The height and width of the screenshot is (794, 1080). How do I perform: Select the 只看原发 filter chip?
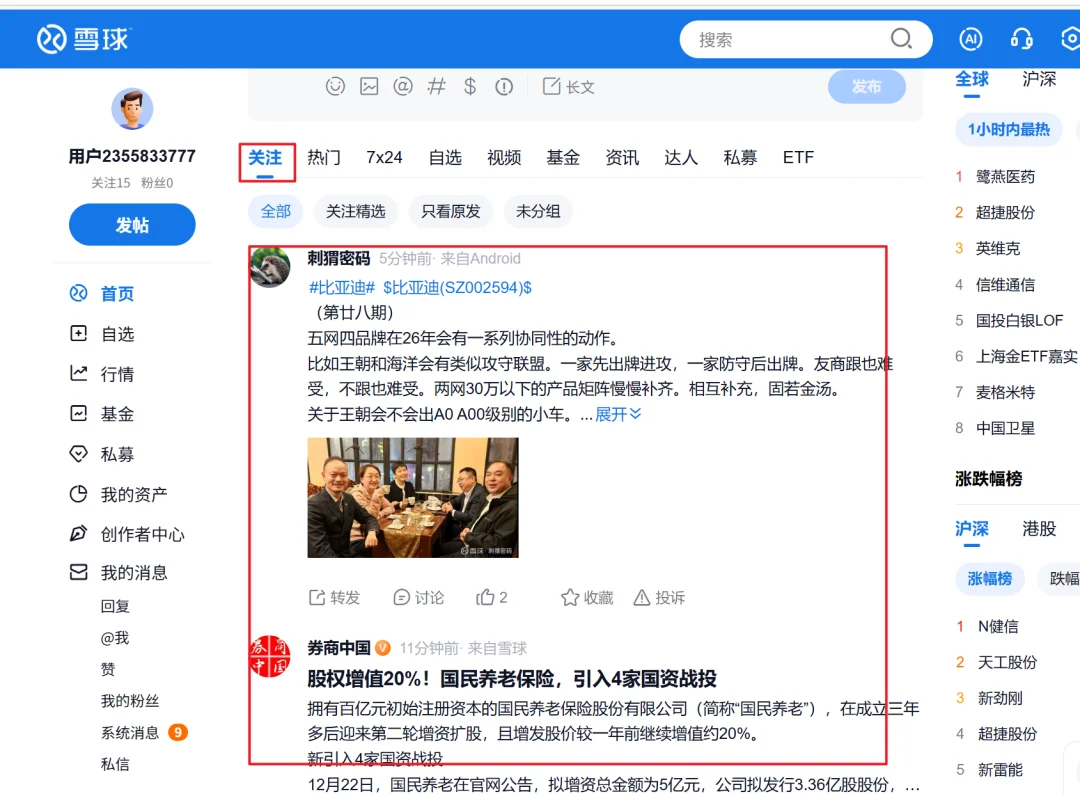click(450, 211)
